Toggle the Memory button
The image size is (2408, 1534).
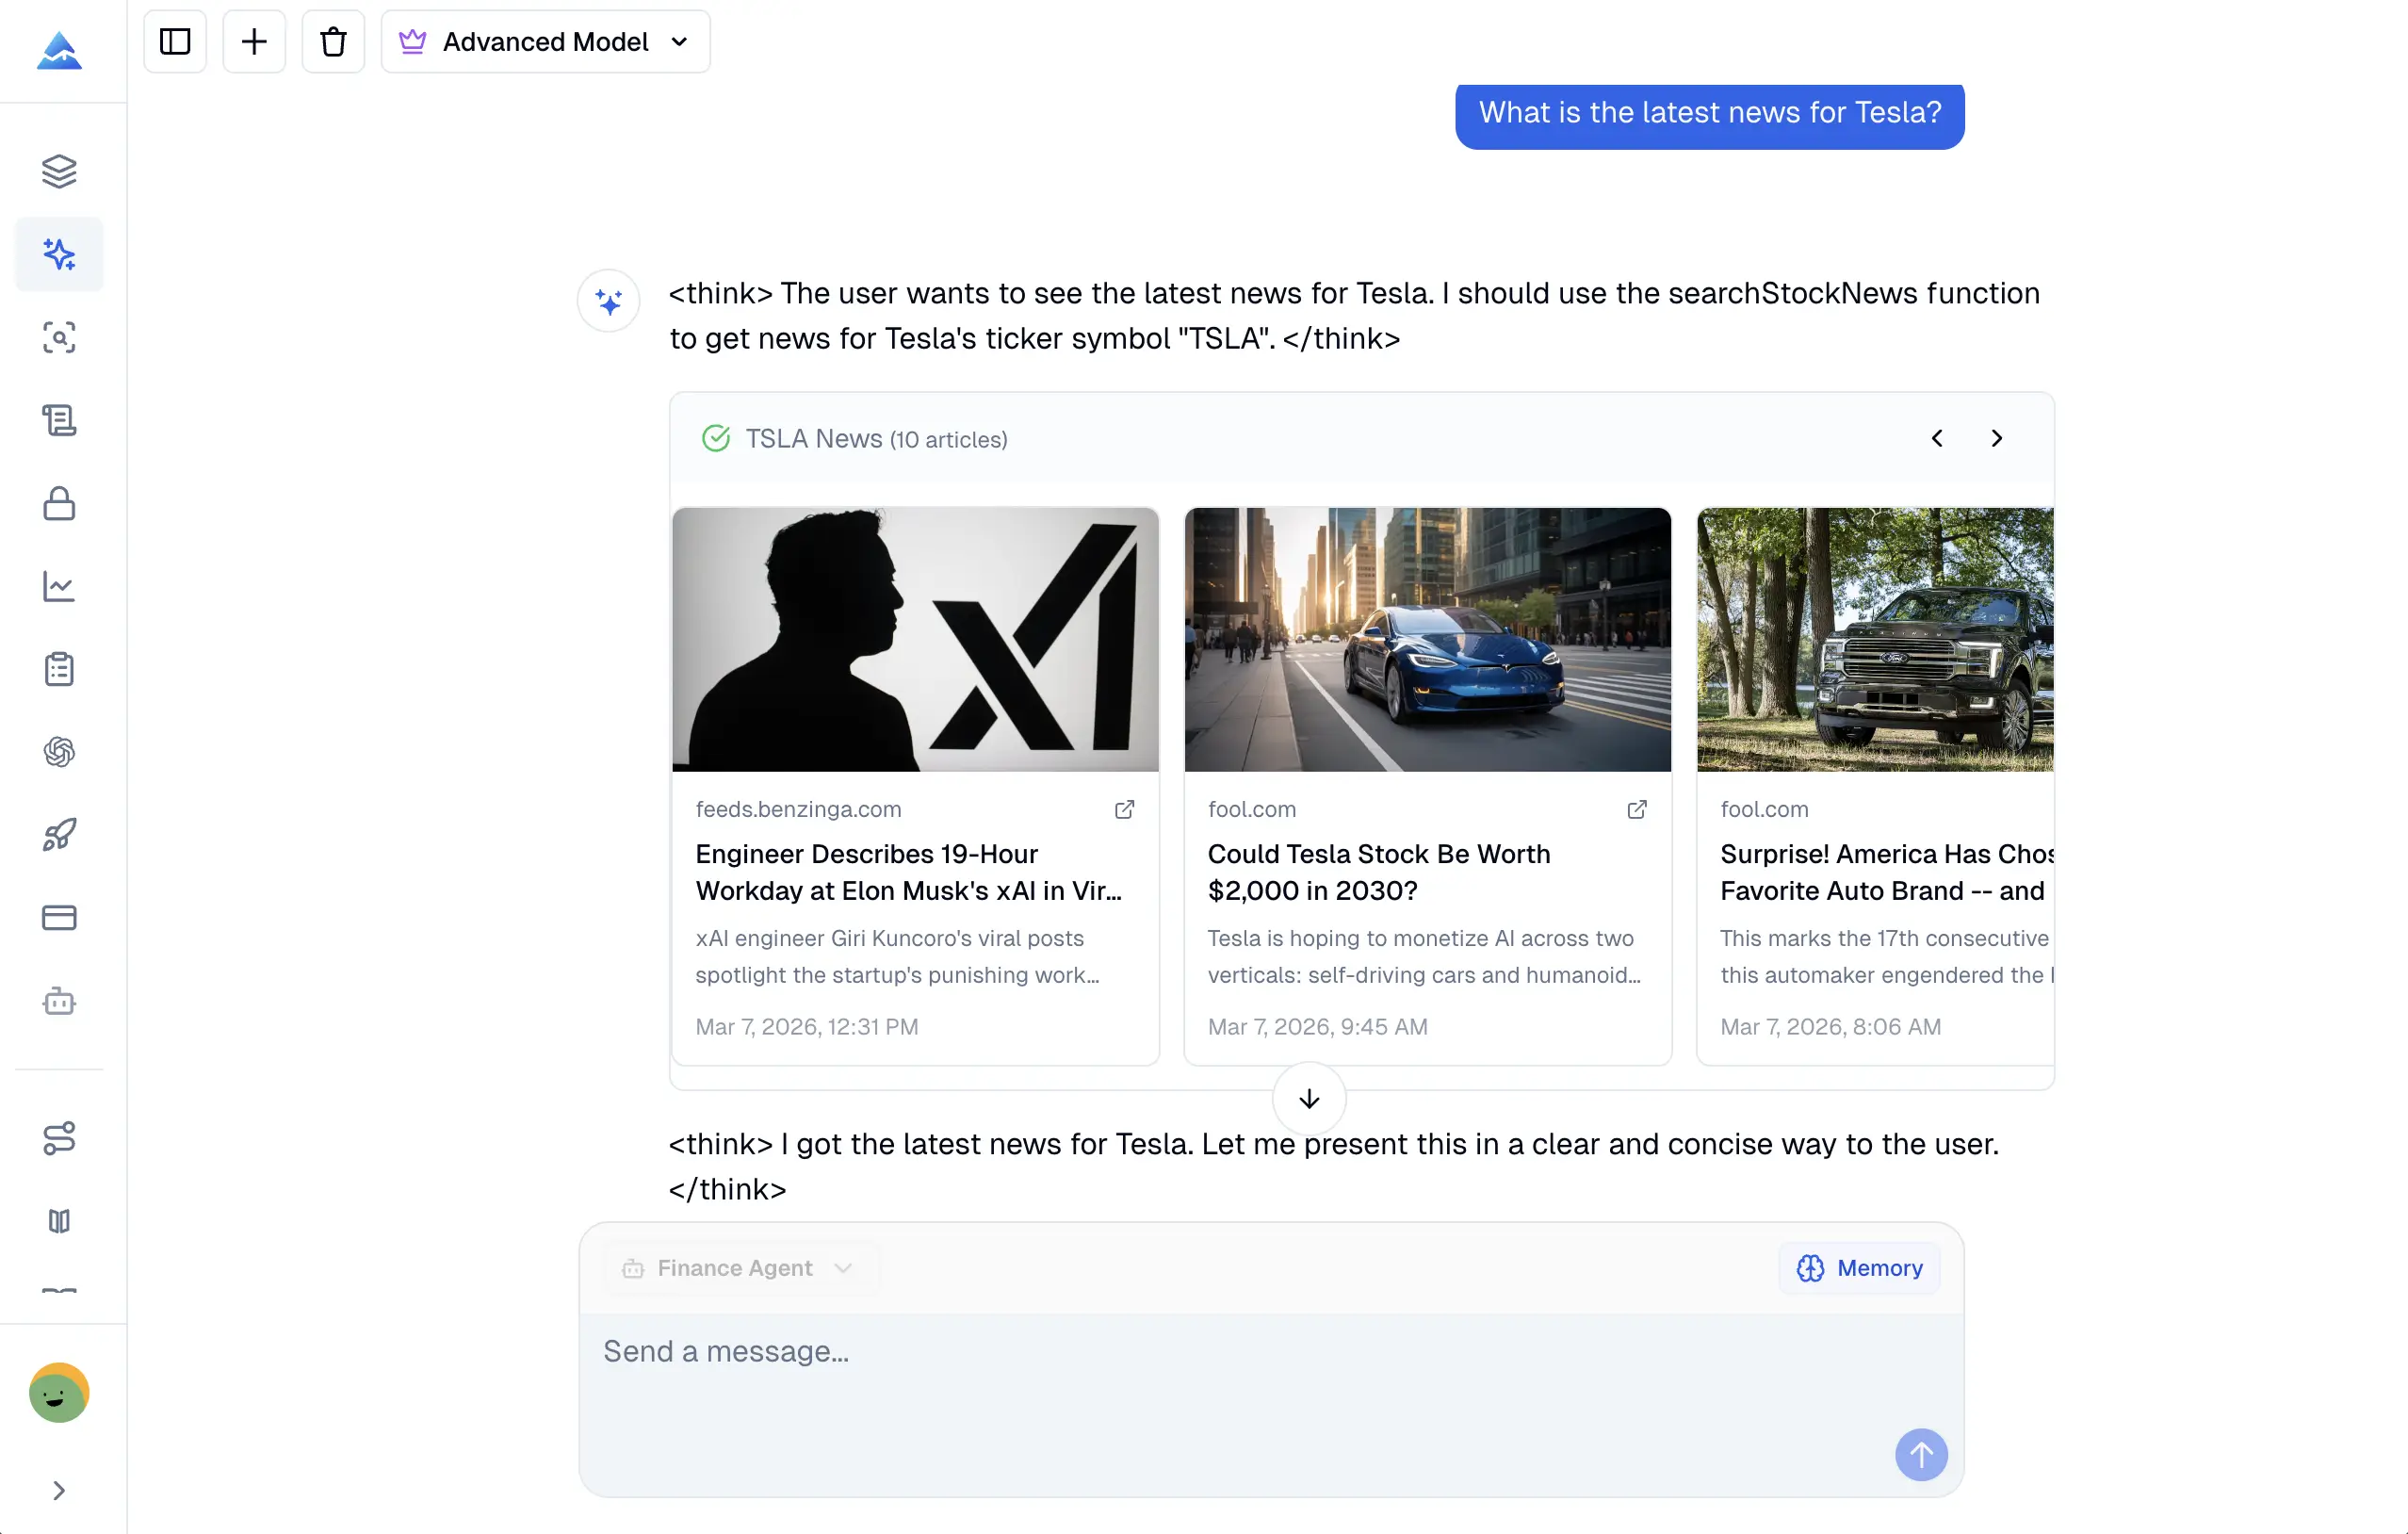coord(1859,1268)
